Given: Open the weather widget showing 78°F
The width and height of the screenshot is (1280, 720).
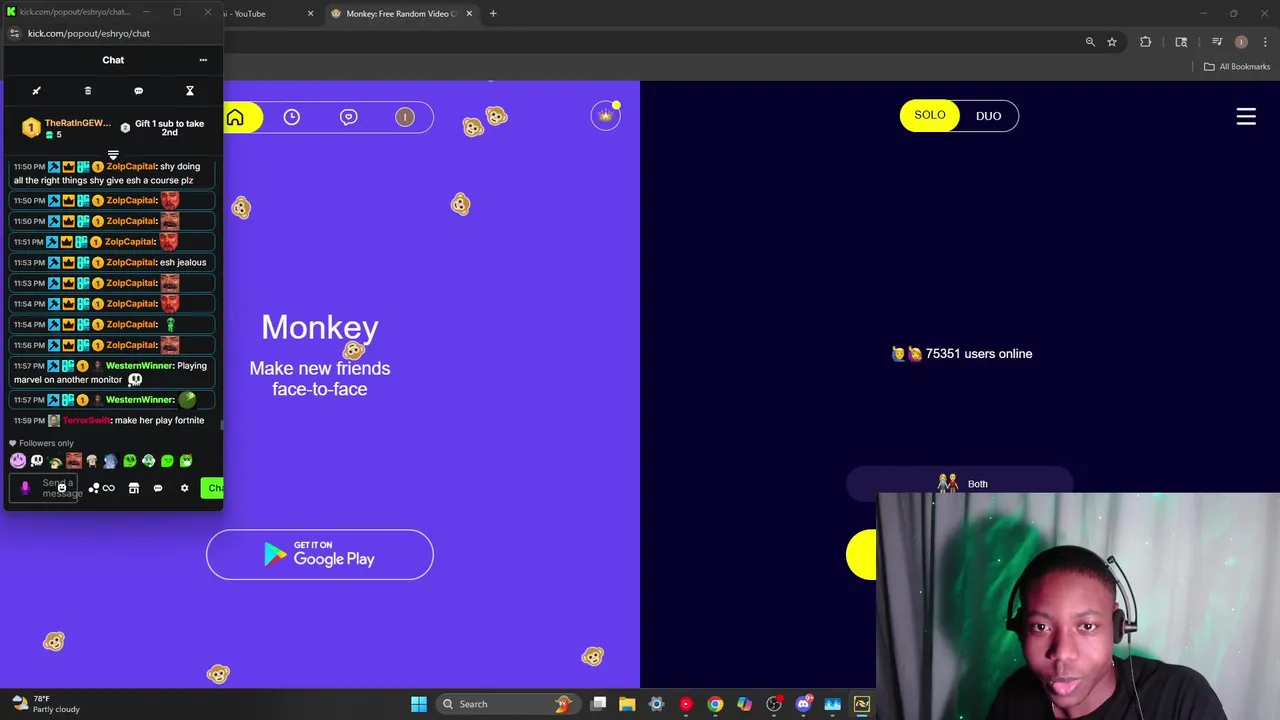Looking at the screenshot, I should click(x=45, y=704).
